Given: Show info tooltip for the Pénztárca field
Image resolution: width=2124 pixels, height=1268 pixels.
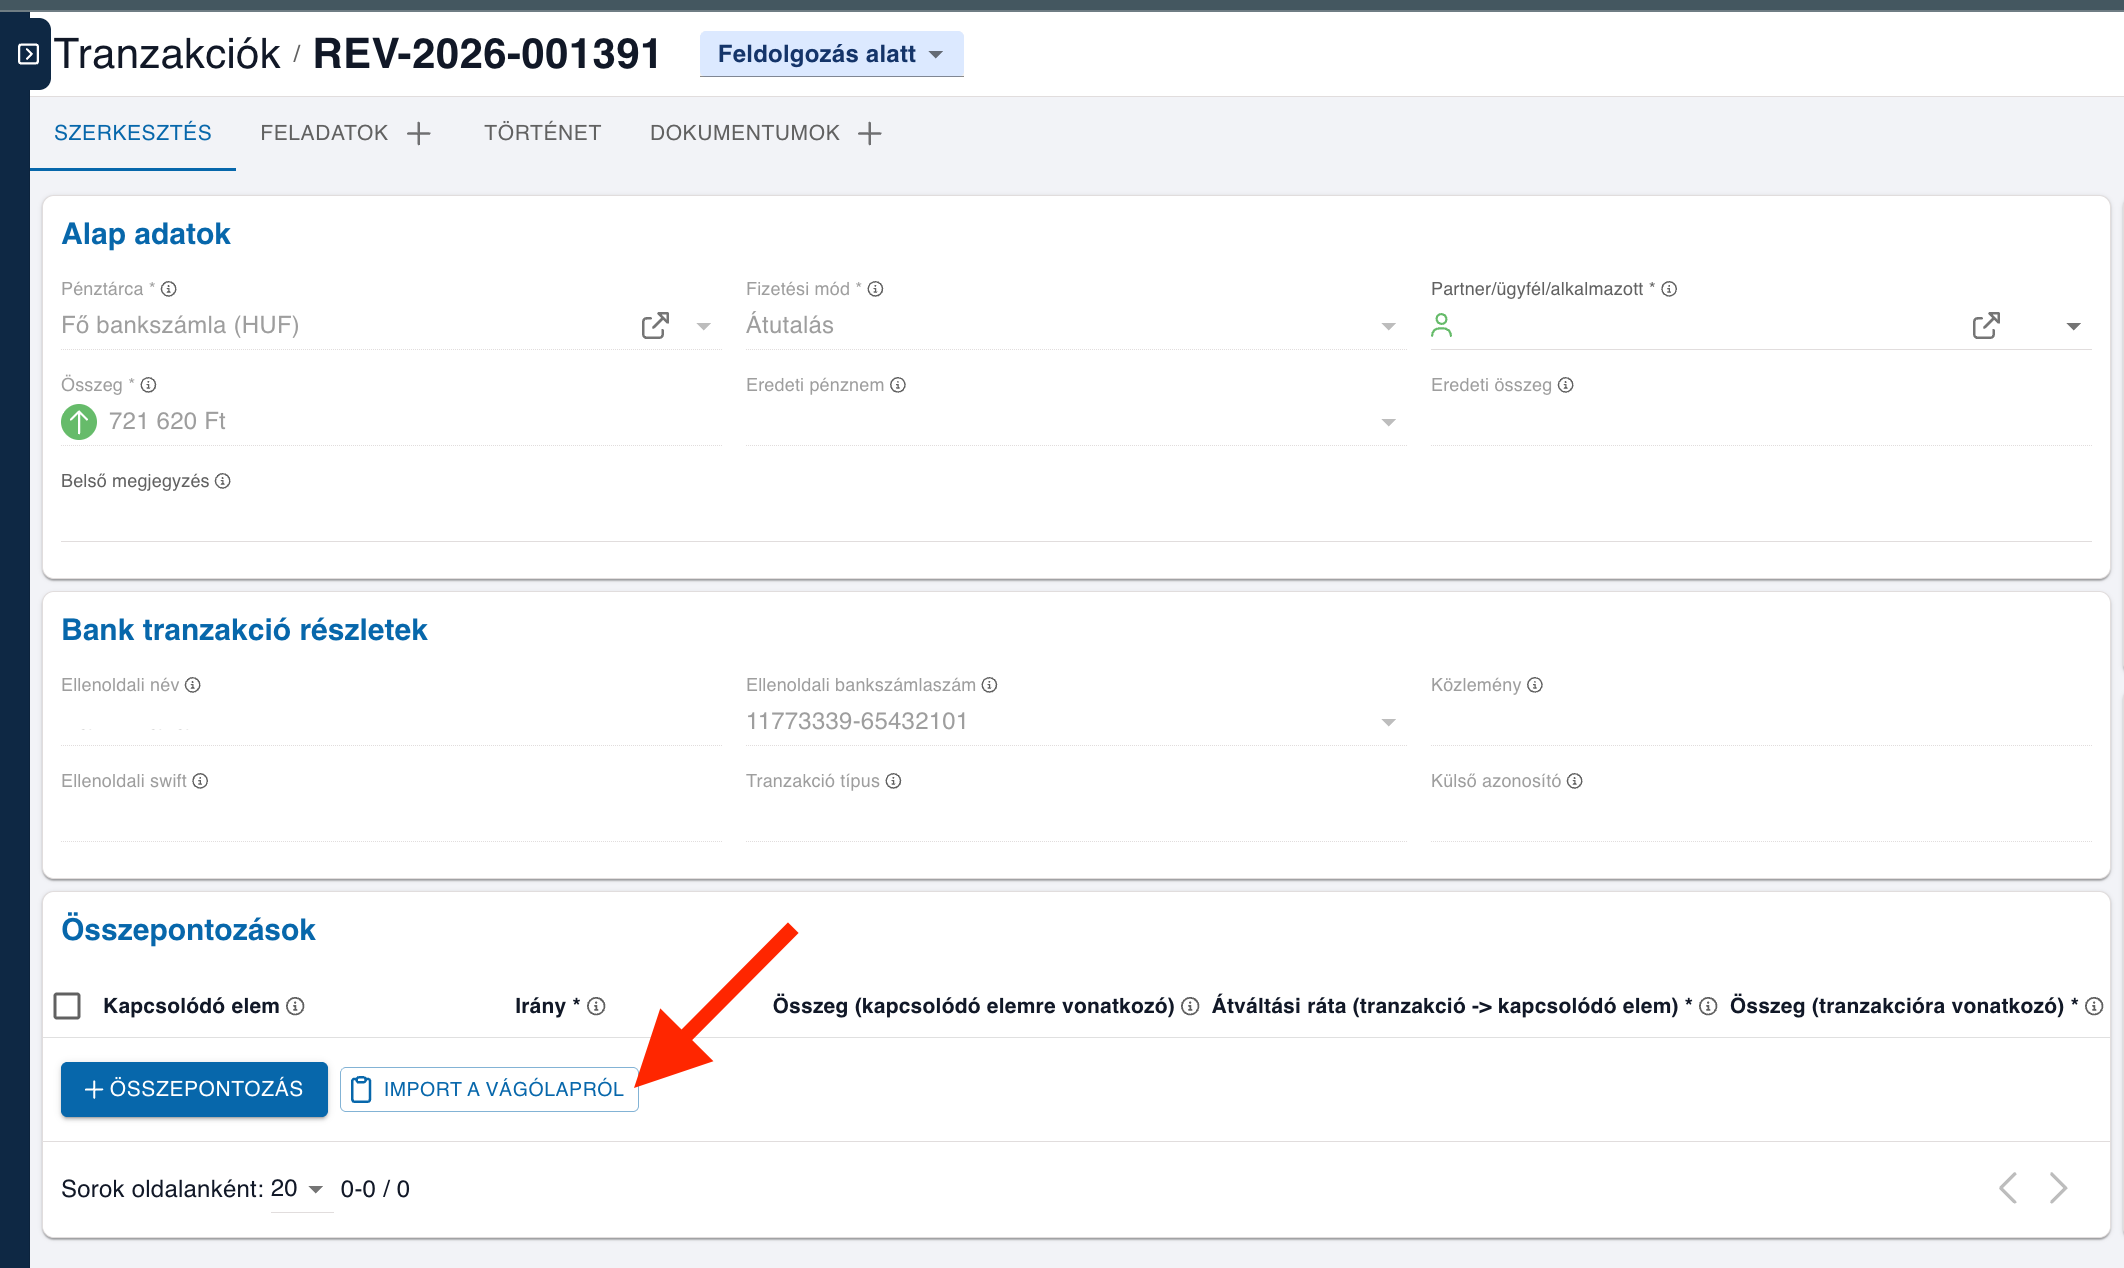Looking at the screenshot, I should [169, 289].
